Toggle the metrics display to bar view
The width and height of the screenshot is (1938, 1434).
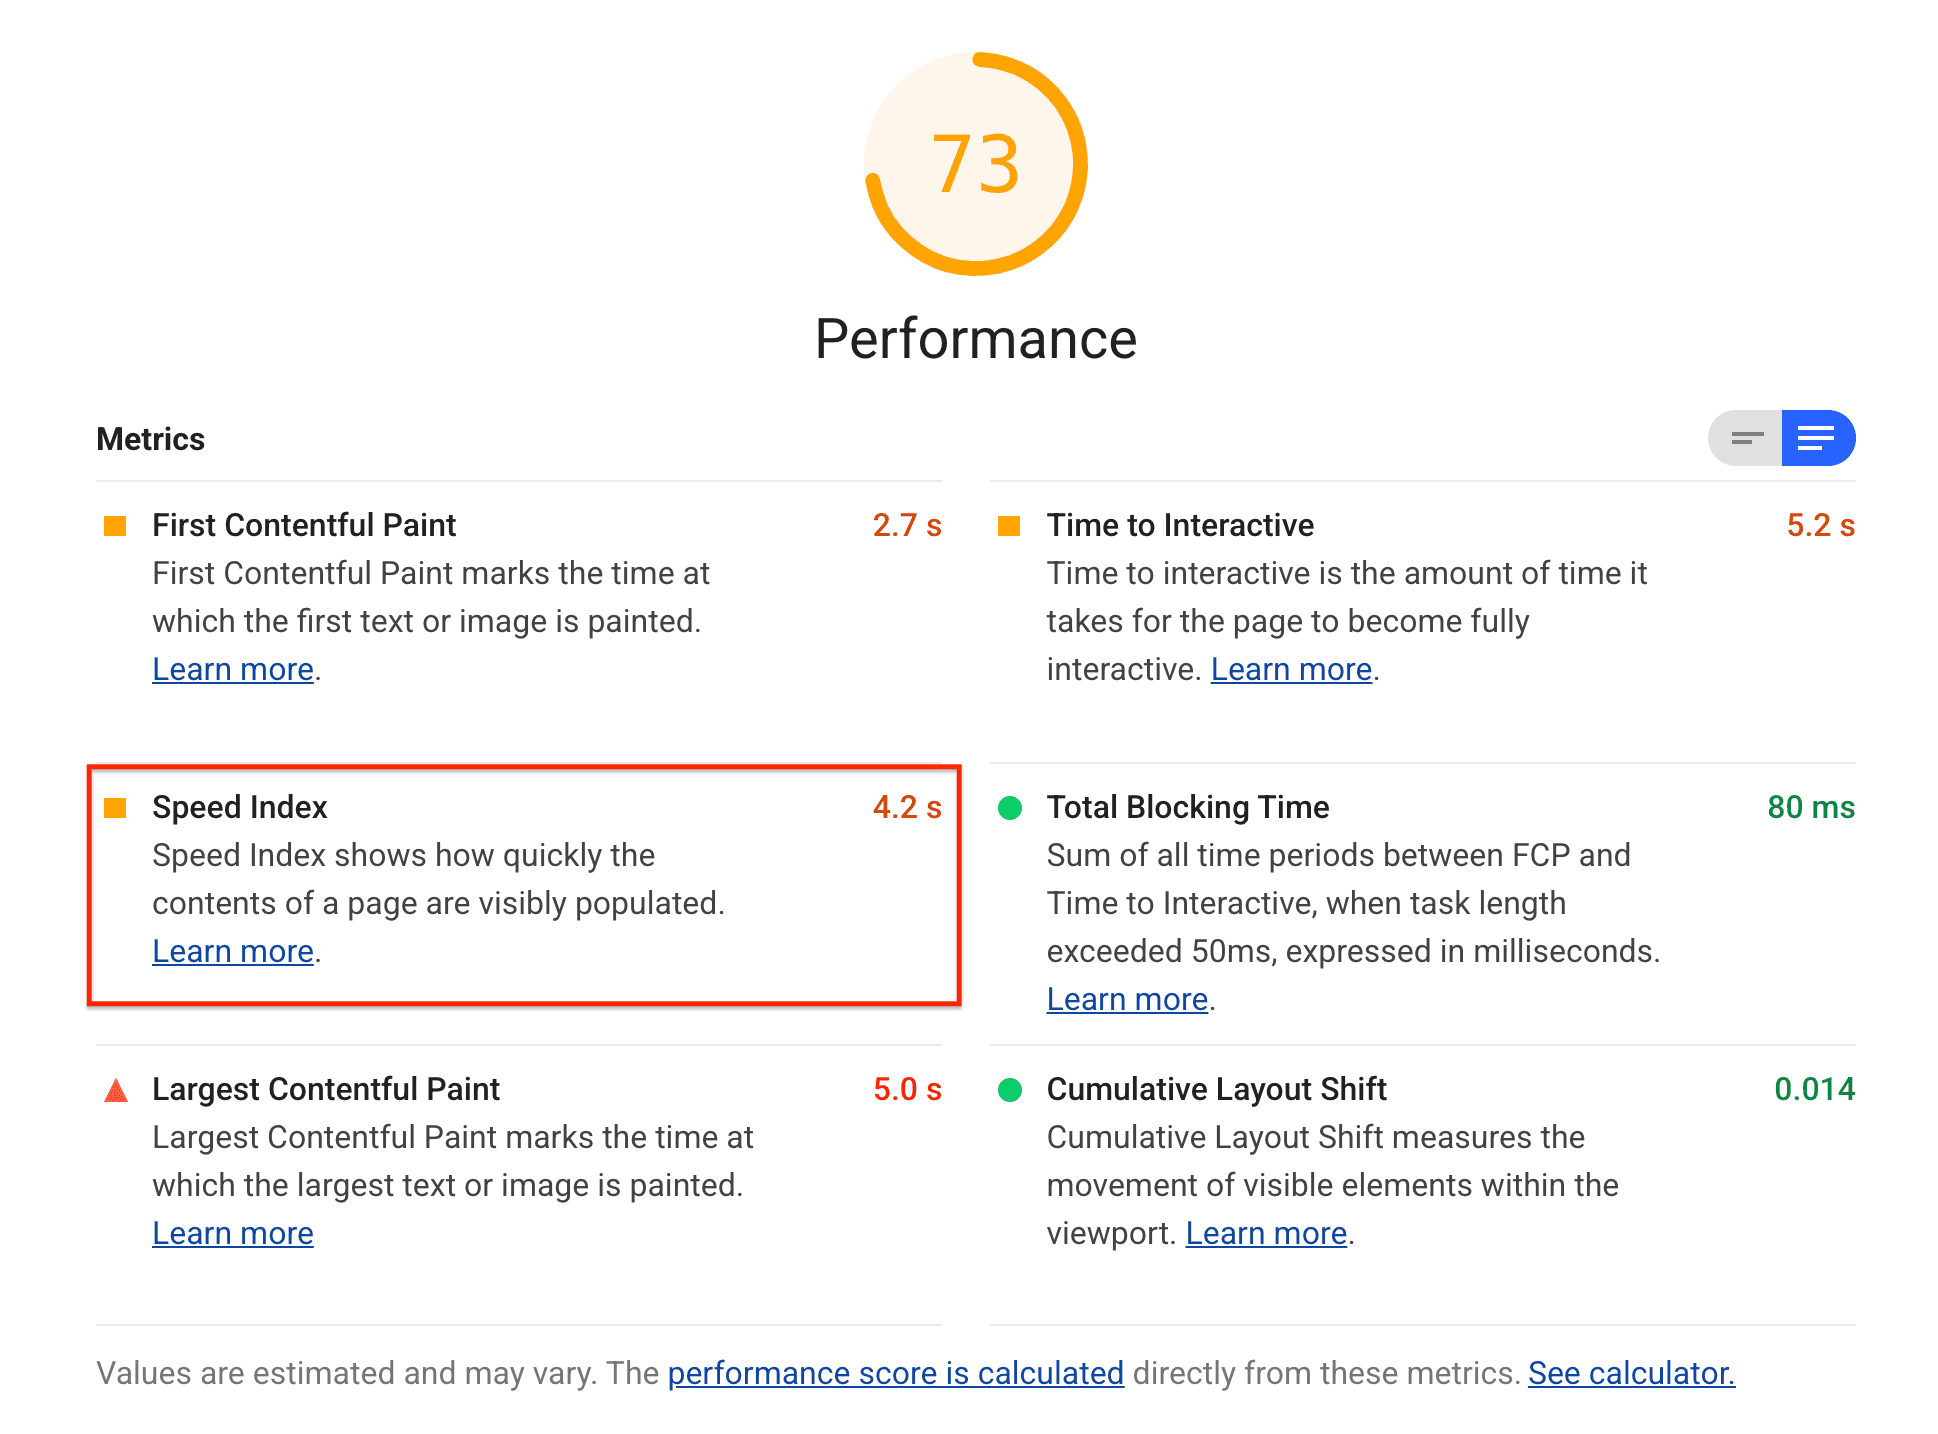pyautogui.click(x=1745, y=440)
